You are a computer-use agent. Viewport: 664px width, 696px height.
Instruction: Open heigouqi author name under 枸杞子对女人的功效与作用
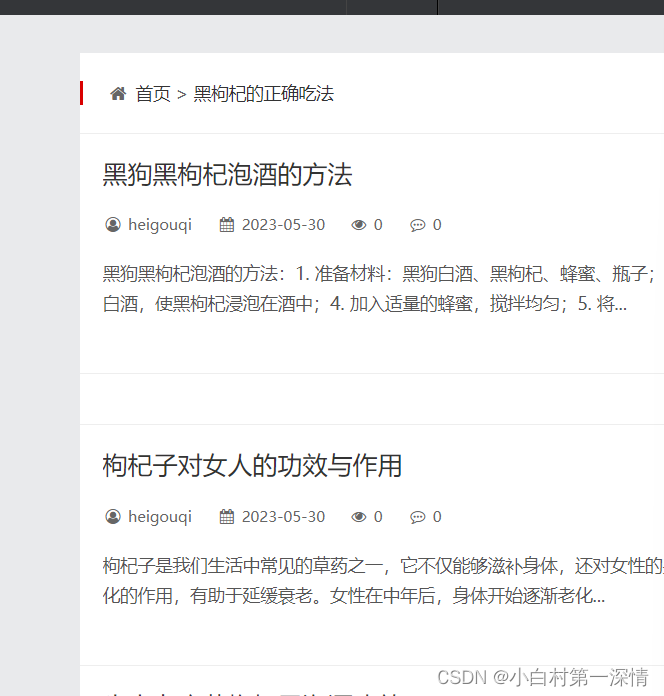pyautogui.click(x=159, y=517)
